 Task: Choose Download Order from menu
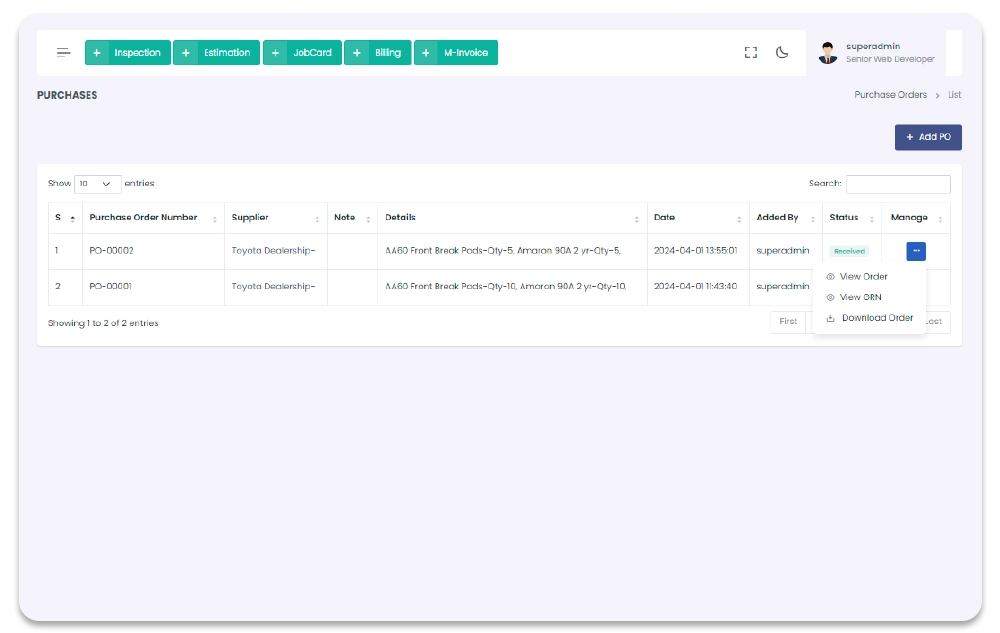(x=876, y=318)
